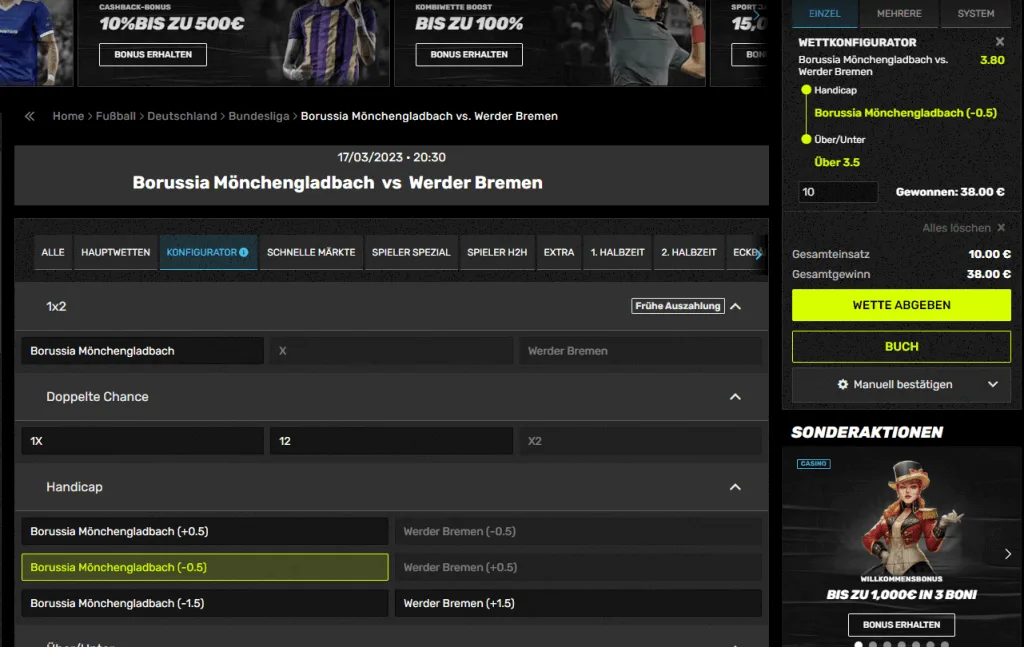This screenshot has height=647, width=1024.
Task: Click the Konfigurator info icon
Action: (x=244, y=252)
